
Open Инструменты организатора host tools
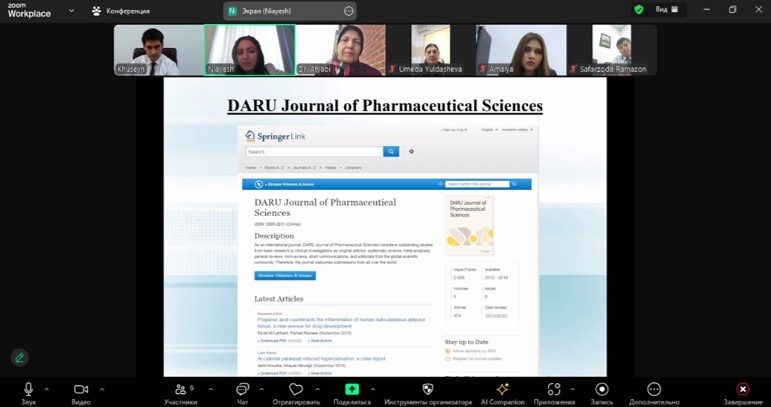428,389
